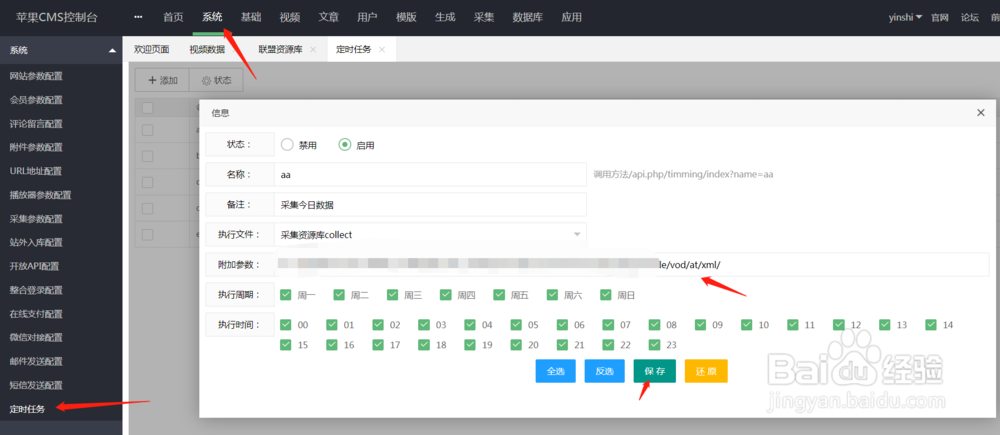The height and width of the screenshot is (435, 1000).
Task: Toggle the 周五 checkbox
Action: (x=499, y=295)
